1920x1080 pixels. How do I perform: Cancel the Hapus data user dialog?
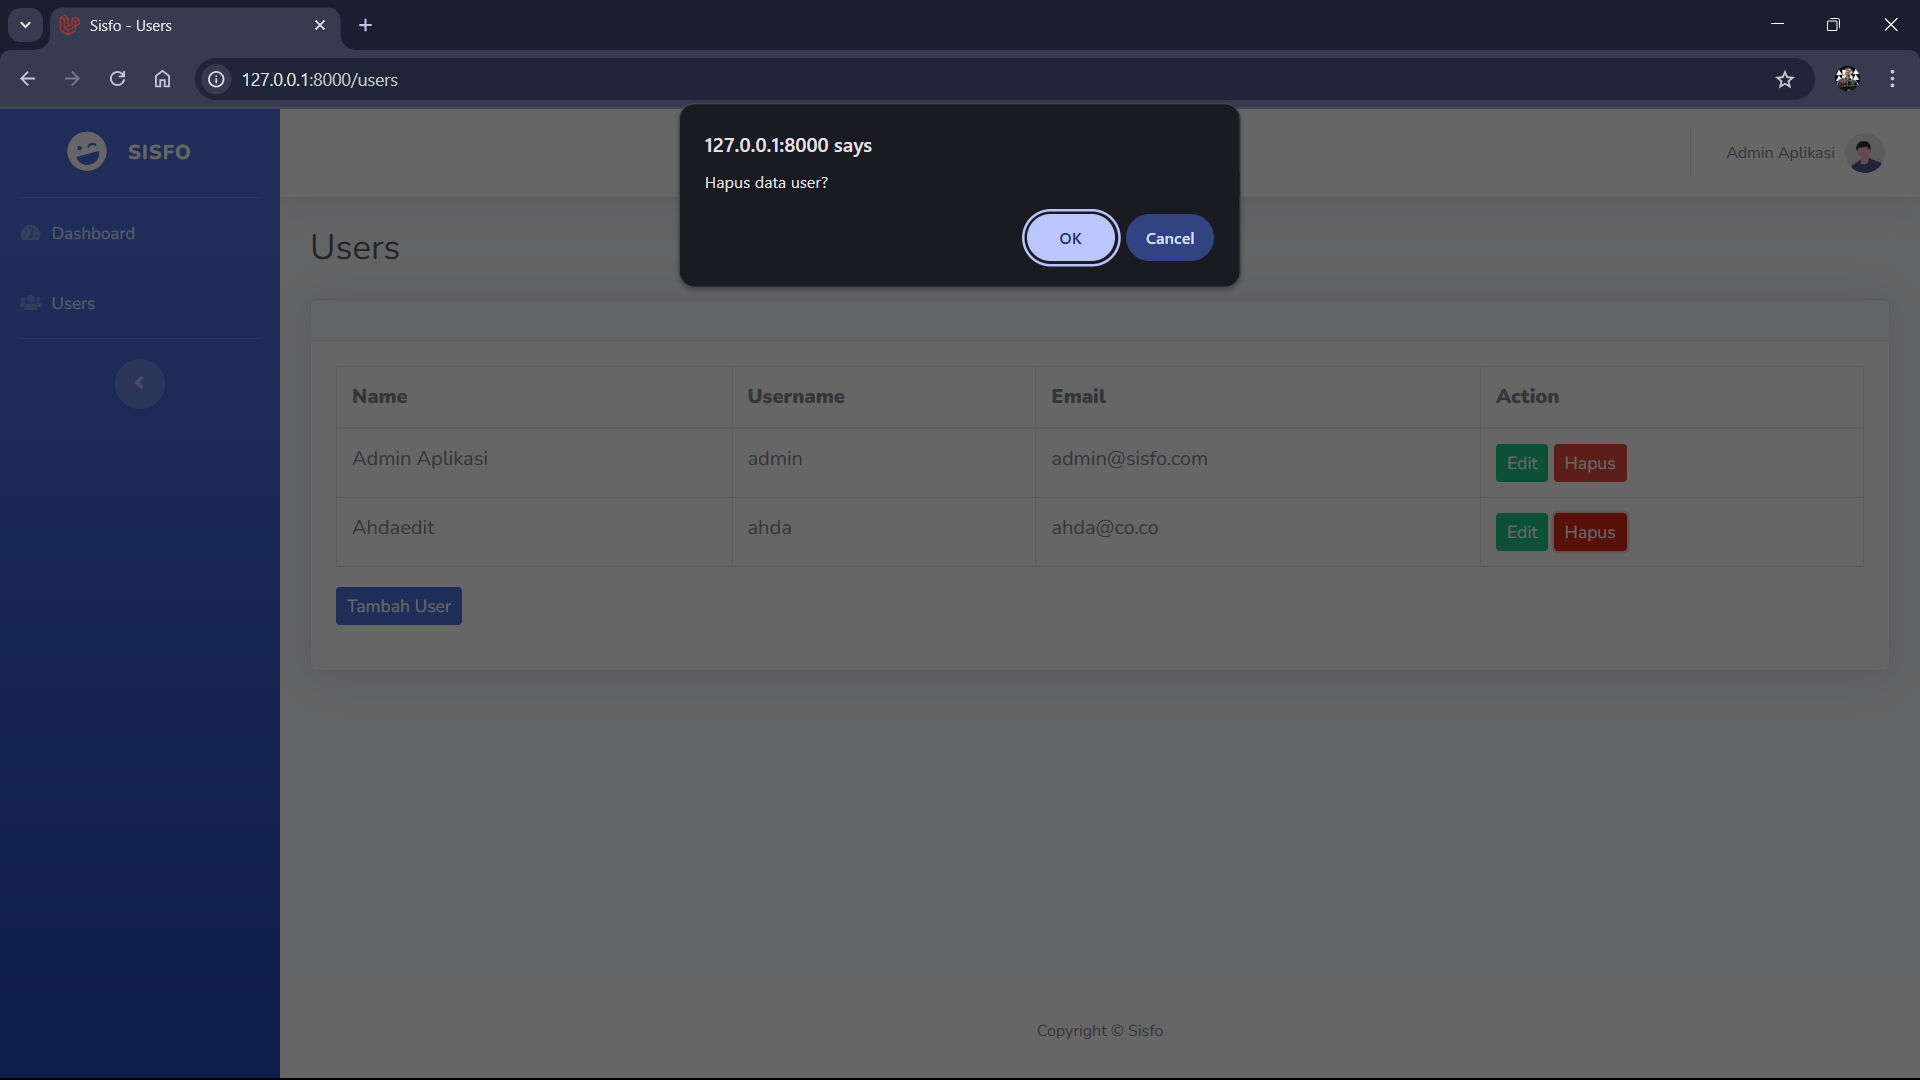[1169, 238]
